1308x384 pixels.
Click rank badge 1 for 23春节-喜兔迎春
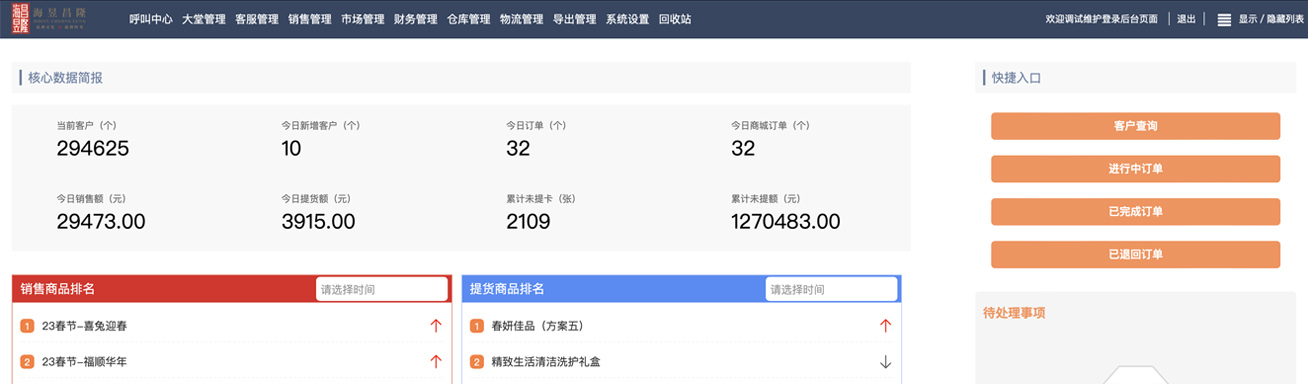[27, 326]
